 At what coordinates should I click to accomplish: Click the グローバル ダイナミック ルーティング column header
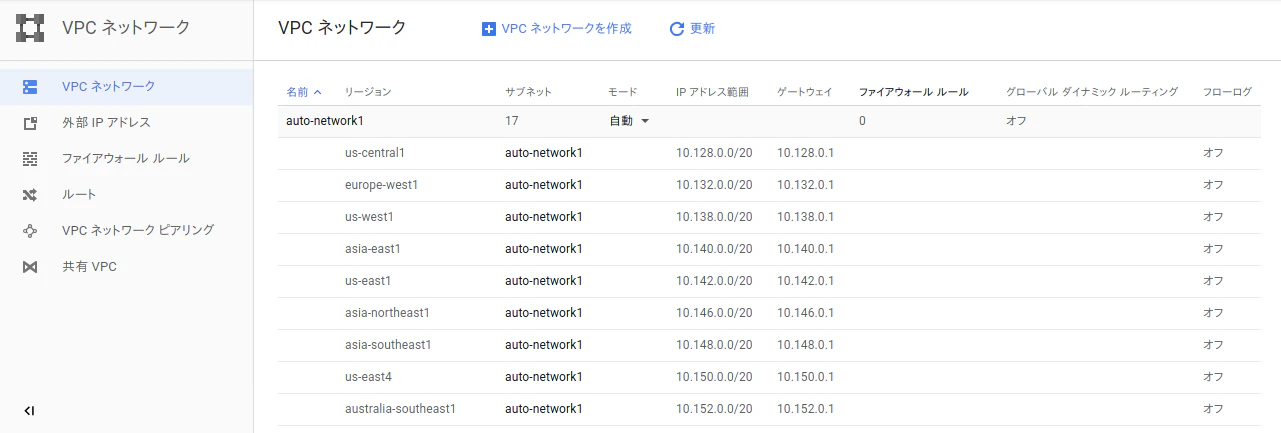1092,91
